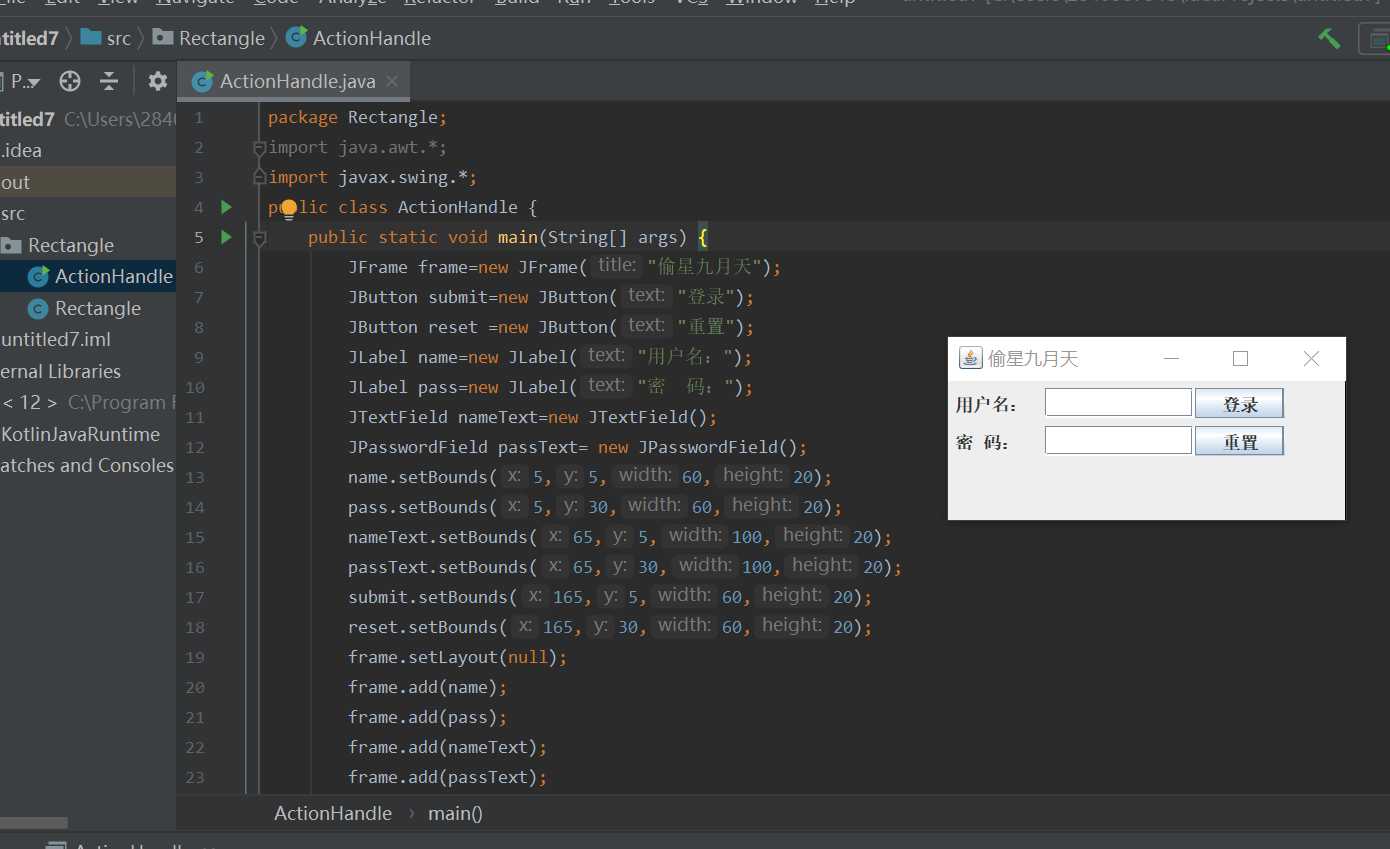Click the 偷星九月天 window title text
This screenshot has width=1390, height=849.
point(1033,358)
